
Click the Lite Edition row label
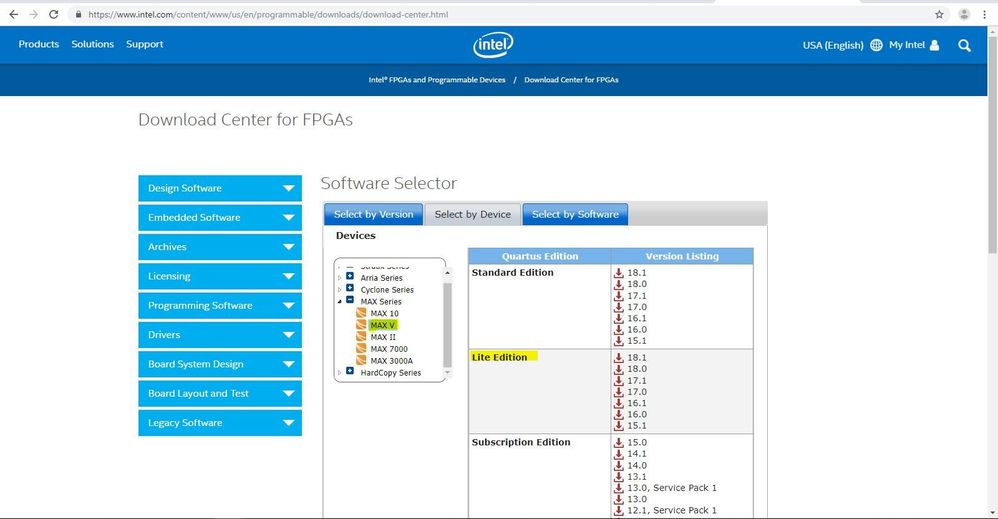pyautogui.click(x=500, y=357)
